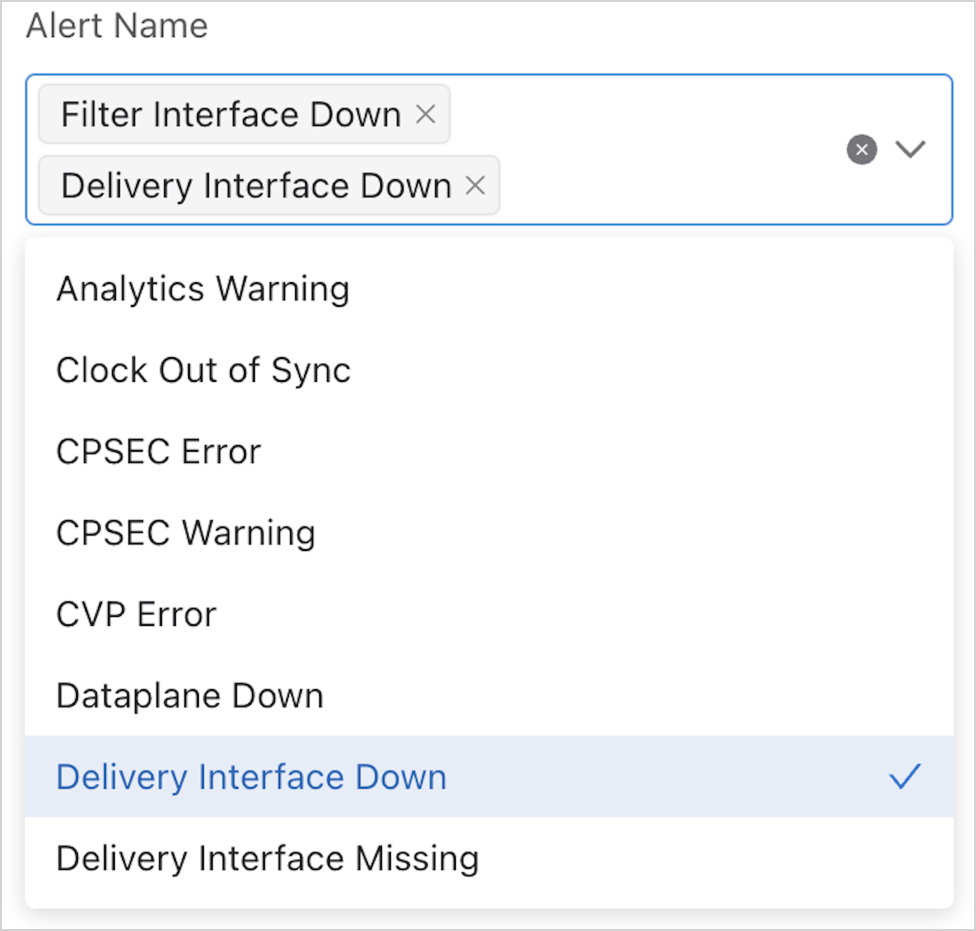
Task: Click the x on the first selected tag
Action: tap(425, 115)
